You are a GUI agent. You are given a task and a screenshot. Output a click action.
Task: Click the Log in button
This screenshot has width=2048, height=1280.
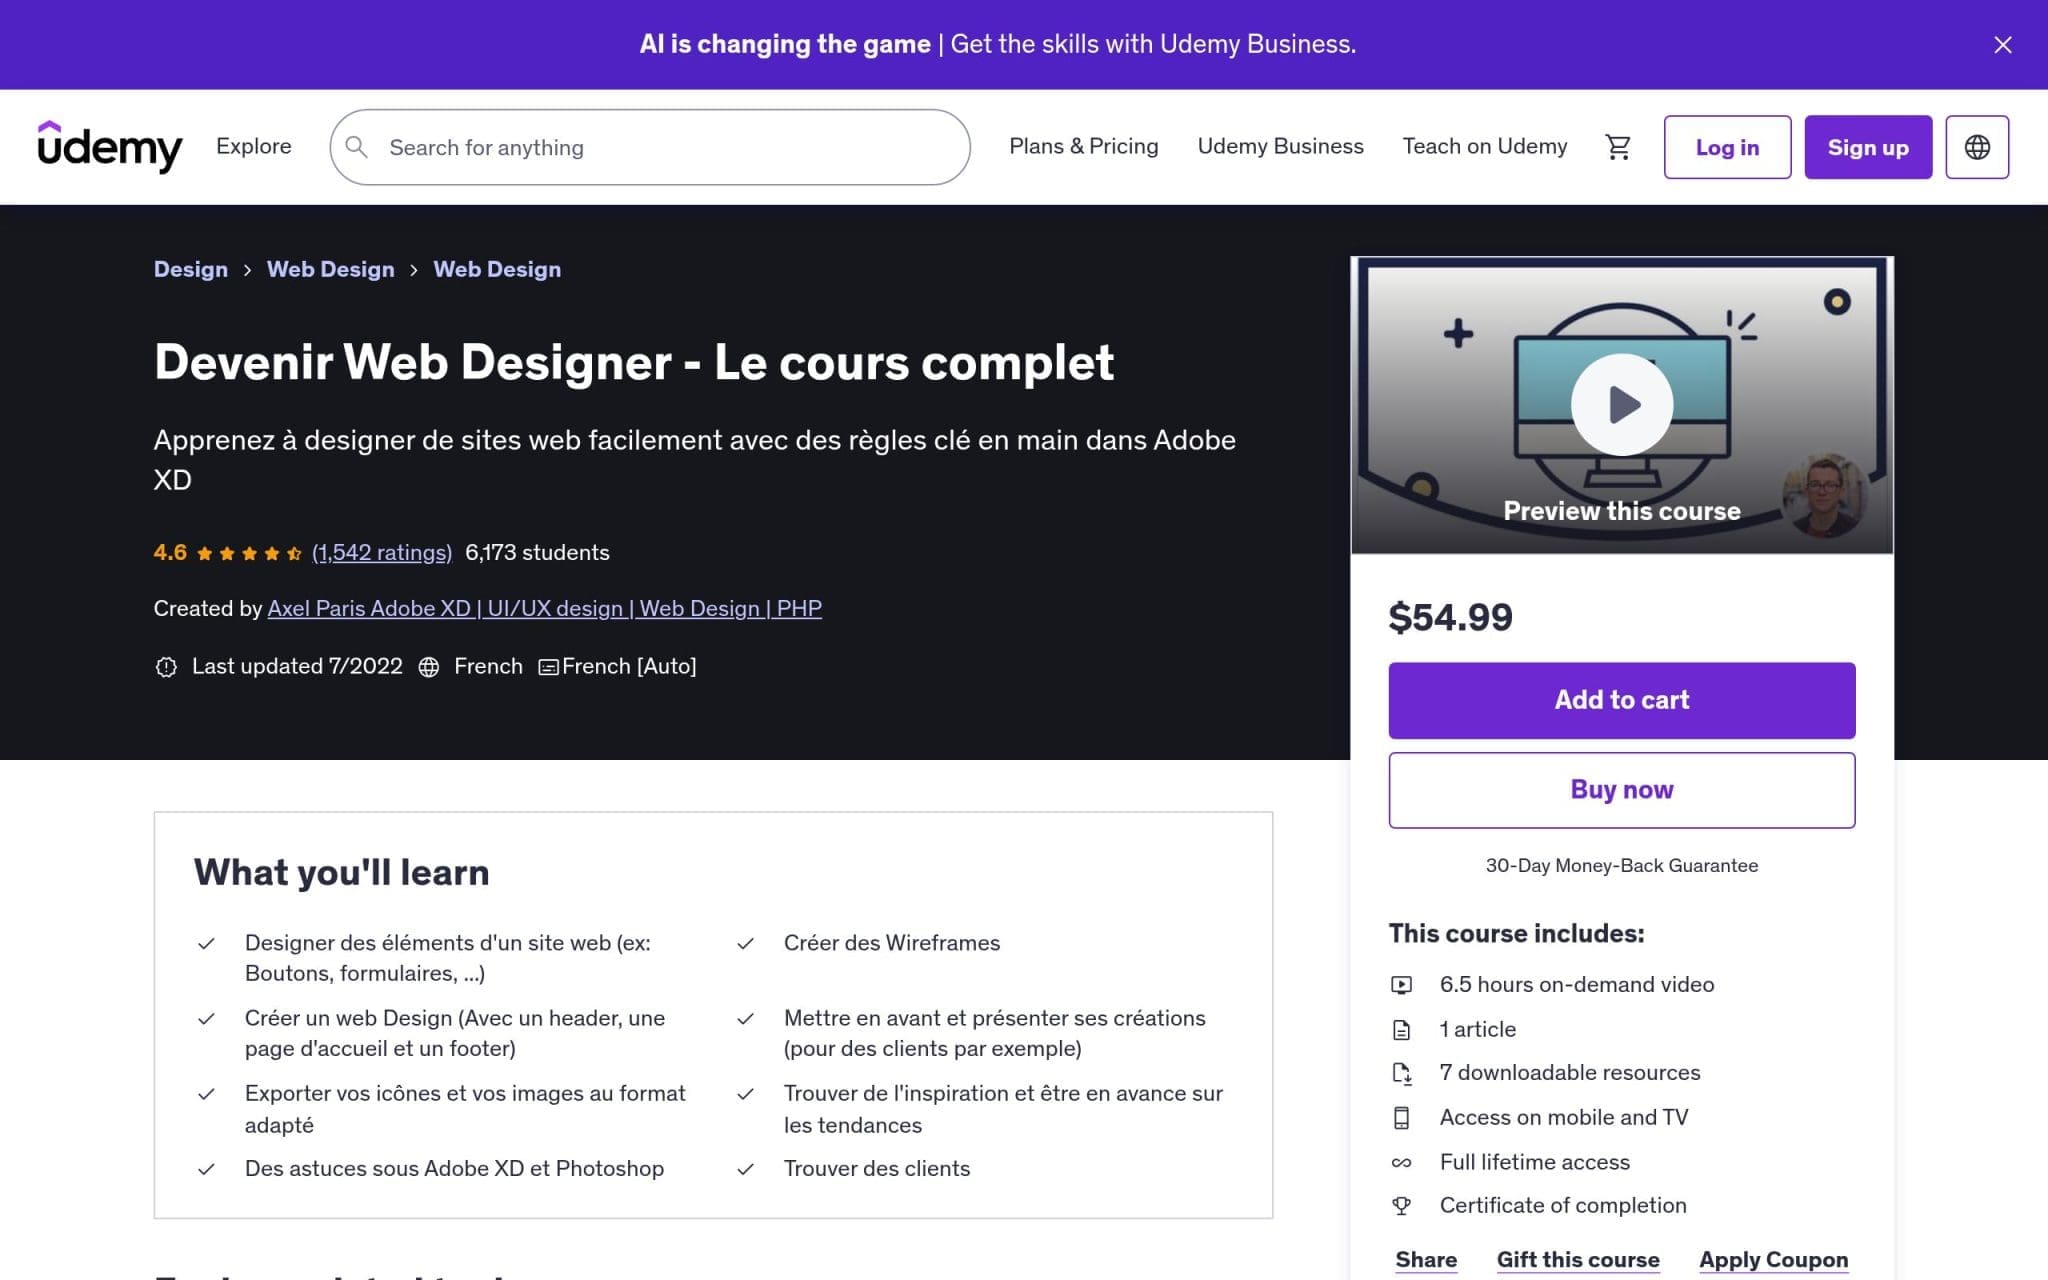(x=1727, y=147)
